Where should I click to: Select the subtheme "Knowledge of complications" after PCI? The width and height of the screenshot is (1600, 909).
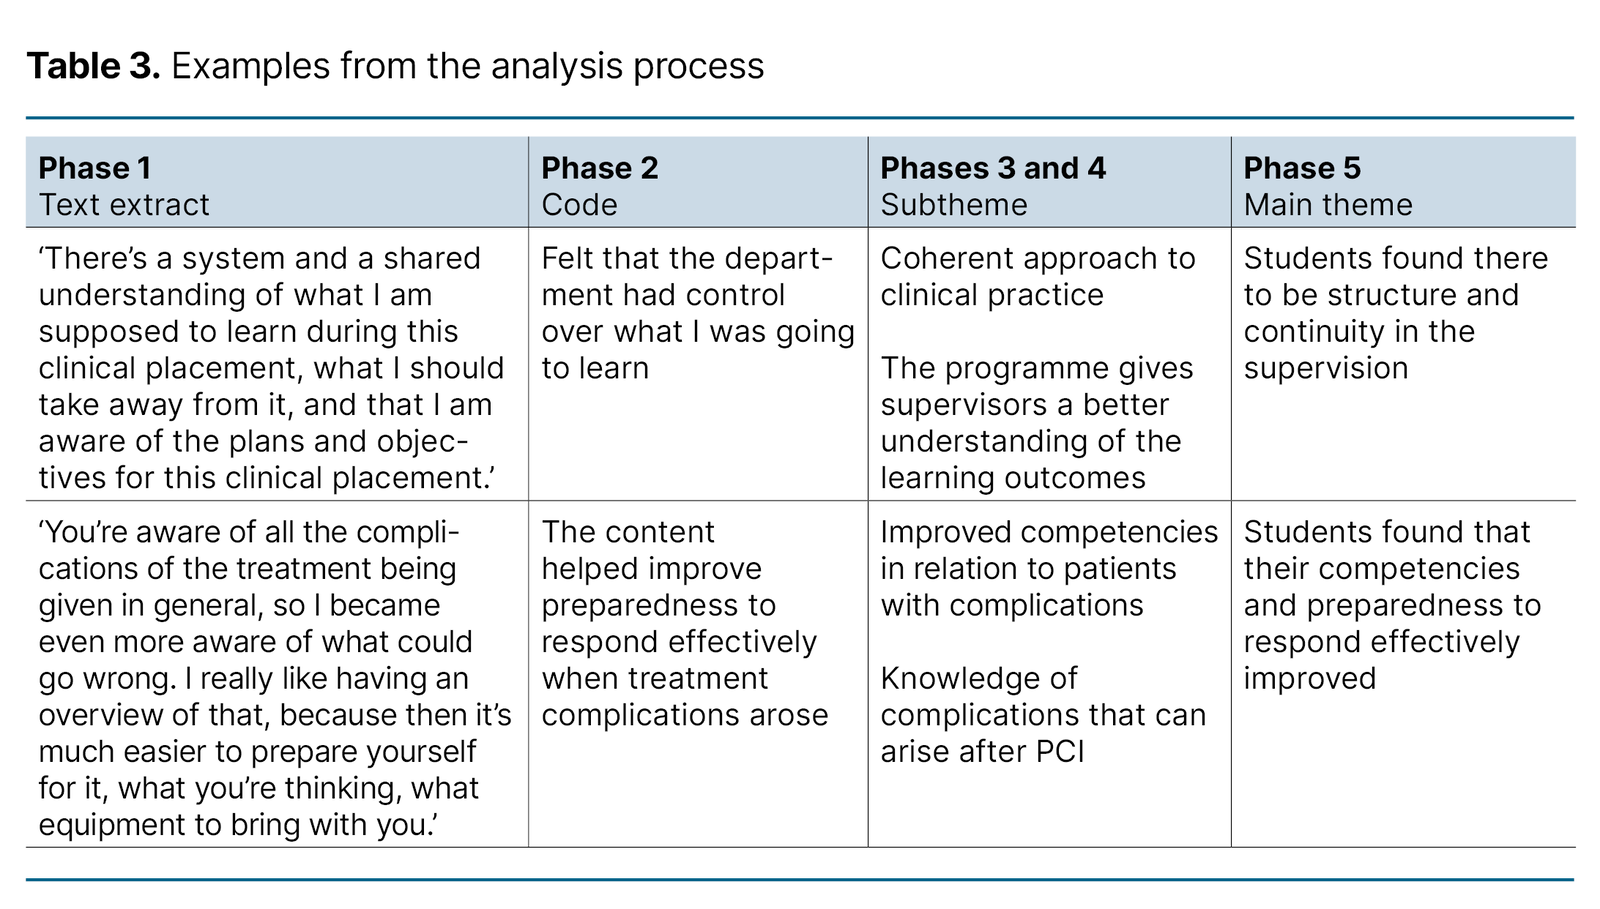[1043, 715]
